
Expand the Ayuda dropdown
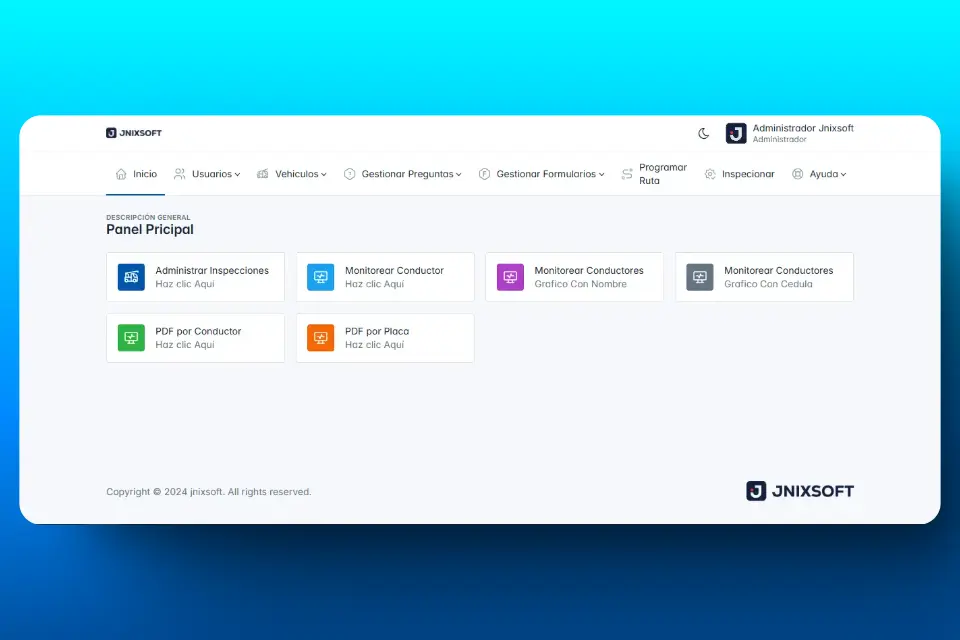pos(820,173)
